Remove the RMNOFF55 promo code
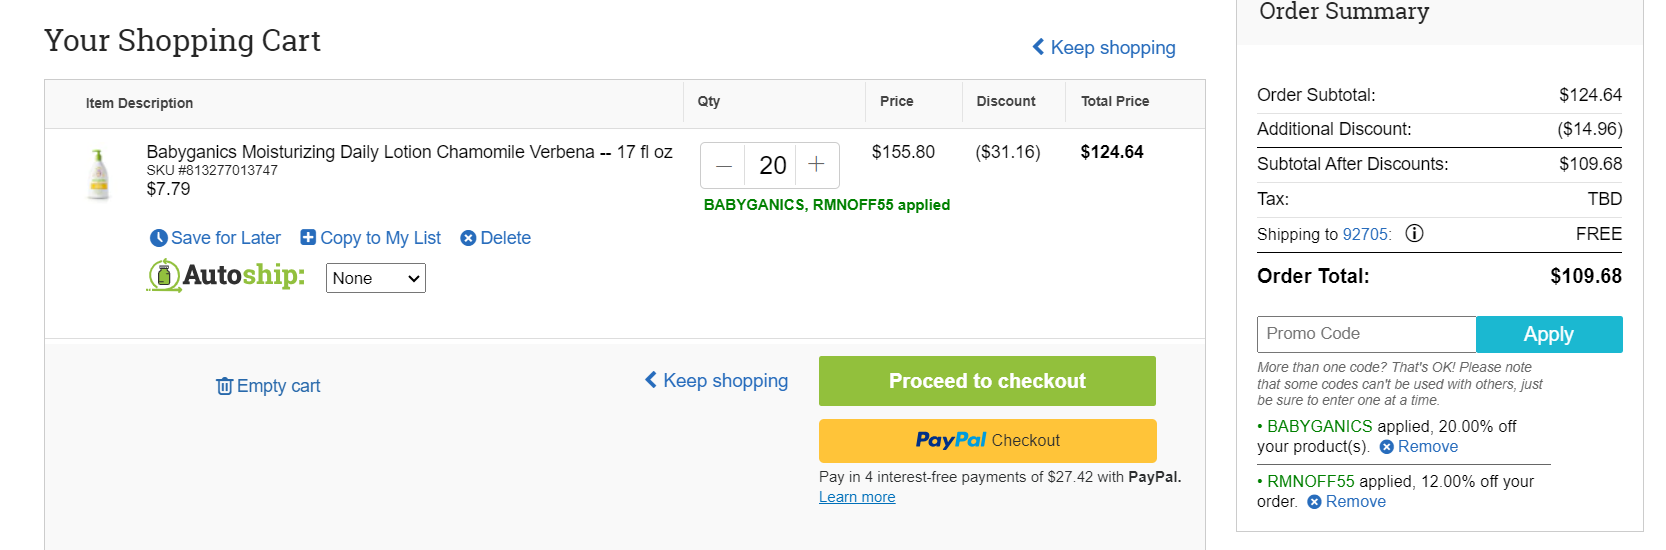Viewport: 1666px width, 550px height. [x=1346, y=502]
